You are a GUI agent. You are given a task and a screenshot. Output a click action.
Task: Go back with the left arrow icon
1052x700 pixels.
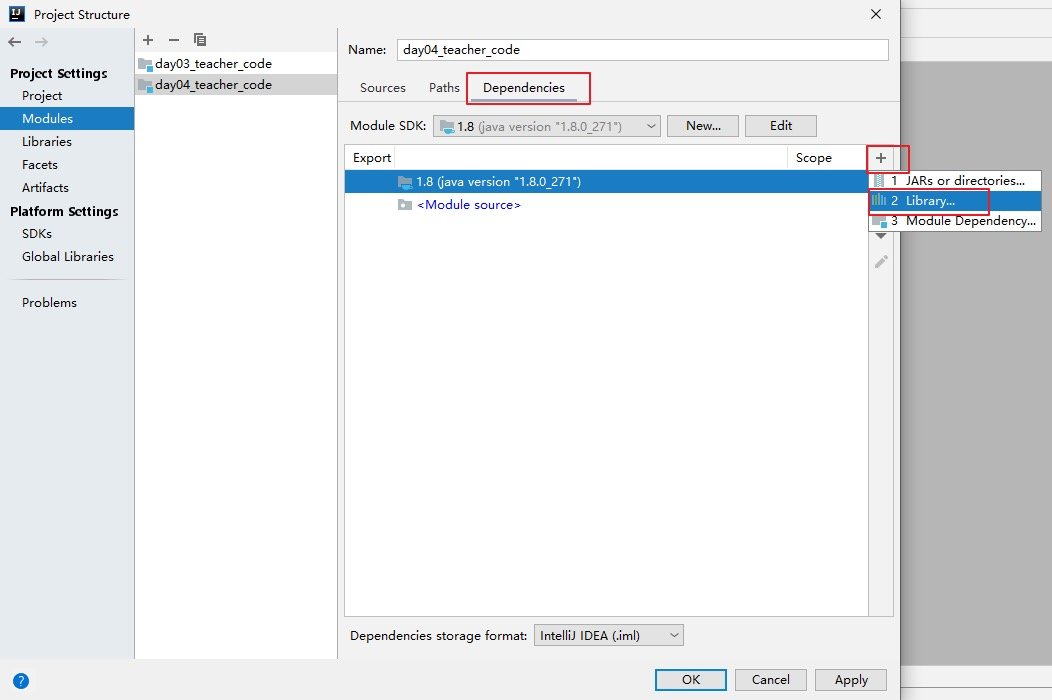tap(15, 42)
